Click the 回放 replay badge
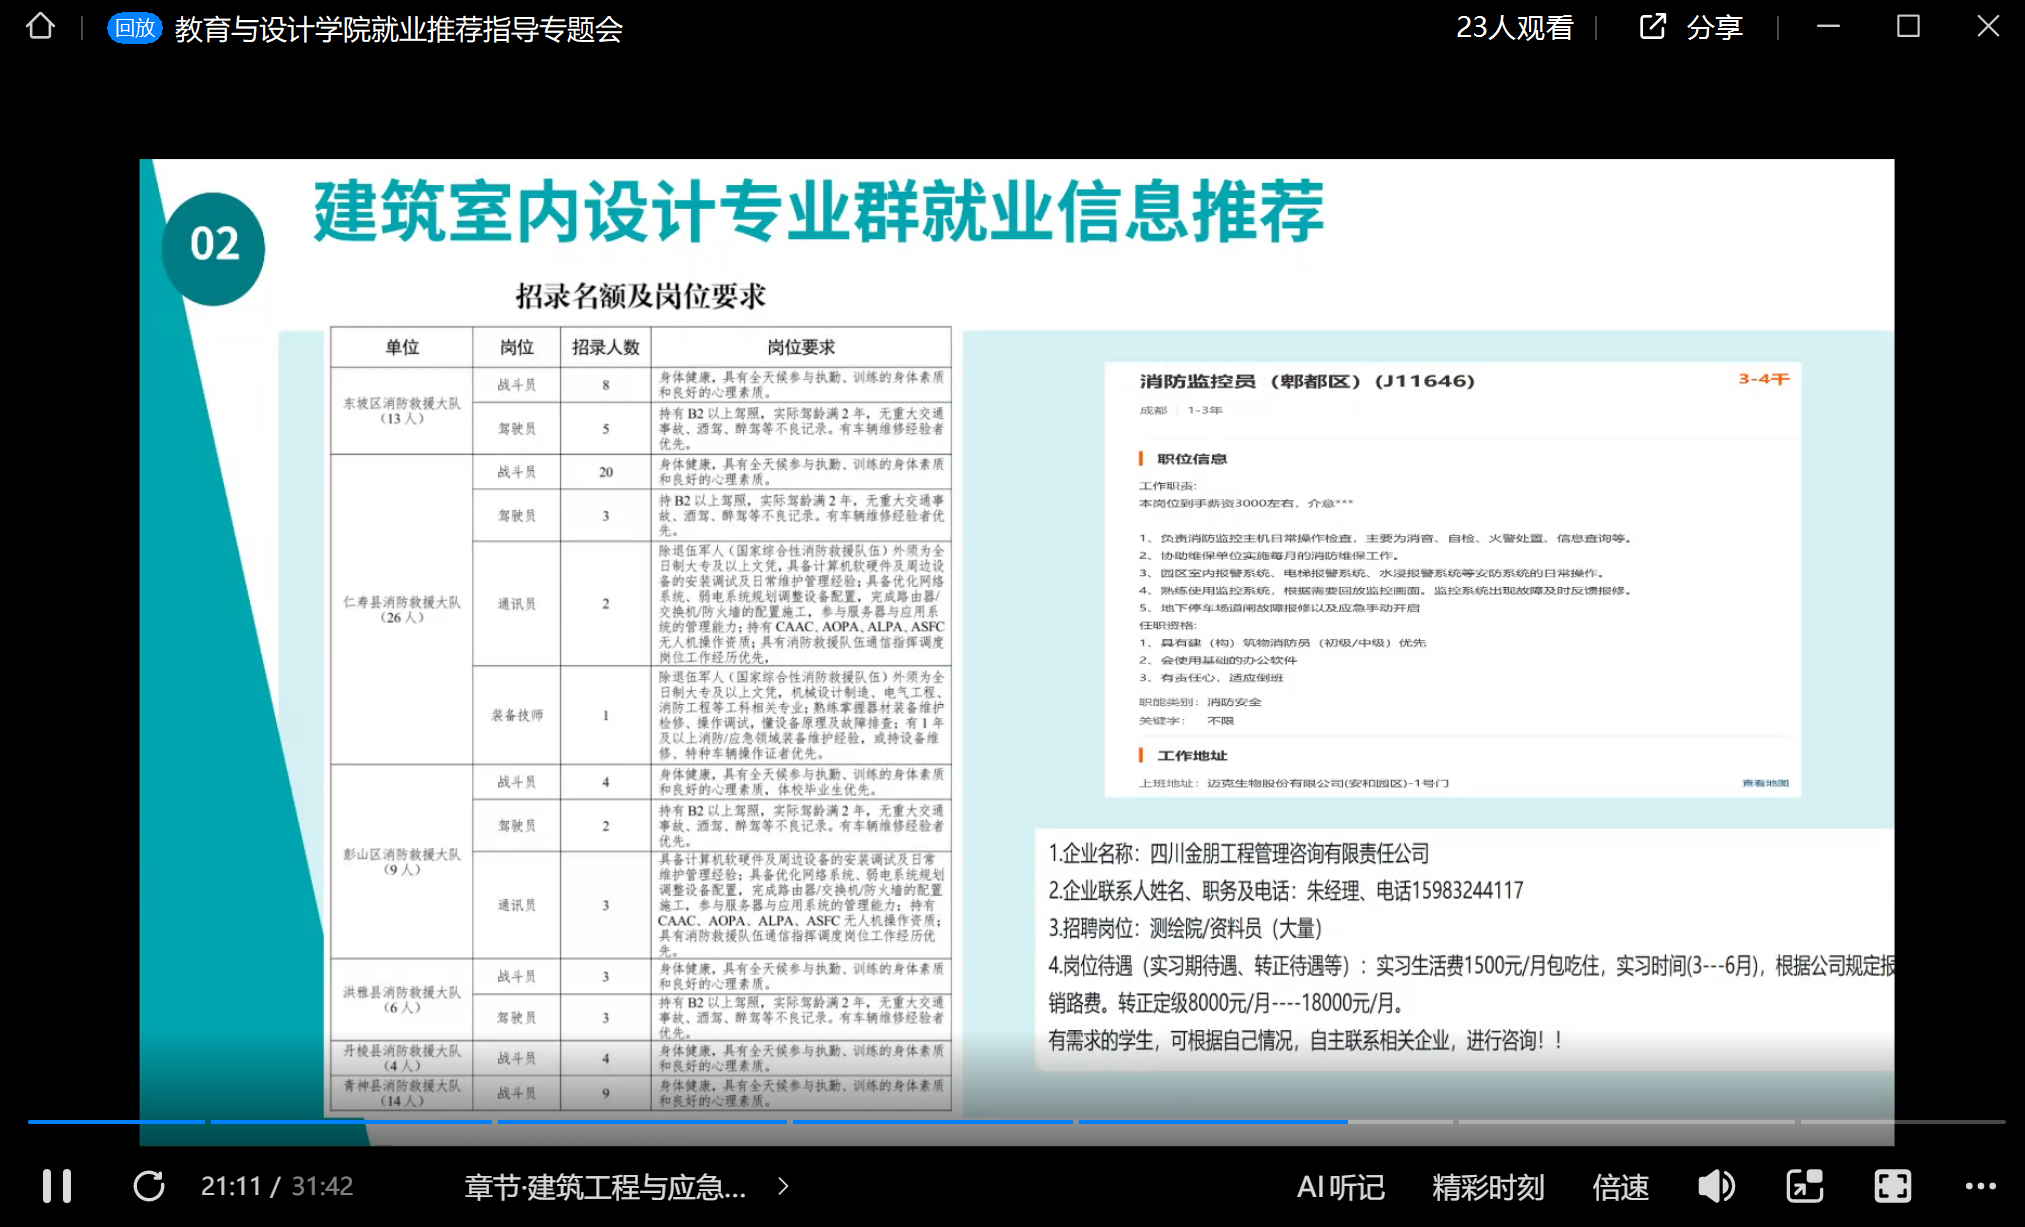2025x1227 pixels. (135, 28)
